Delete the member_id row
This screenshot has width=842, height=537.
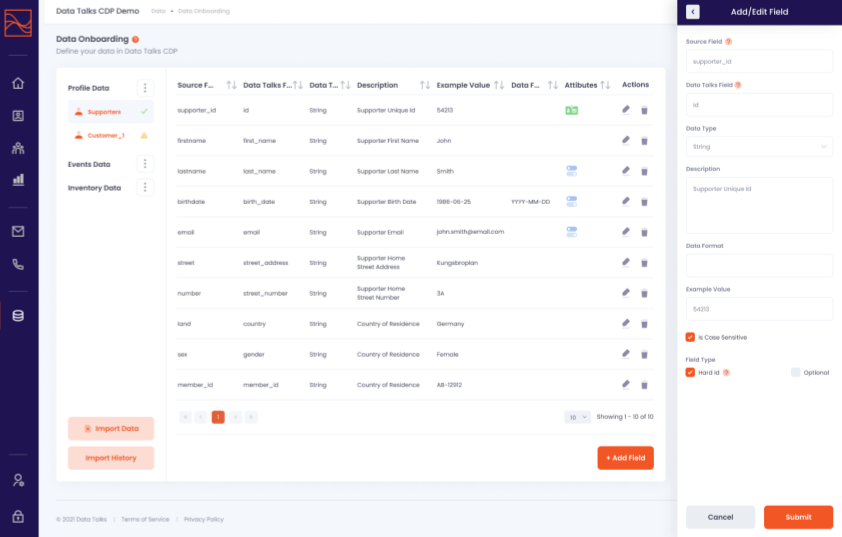coord(644,385)
